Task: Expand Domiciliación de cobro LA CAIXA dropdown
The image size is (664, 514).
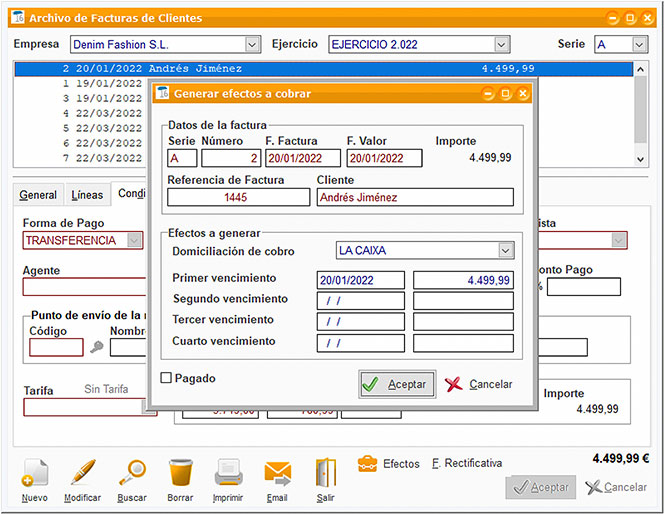Action: [x=506, y=250]
